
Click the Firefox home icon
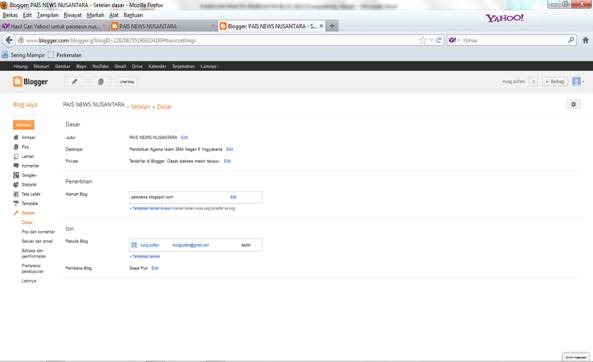click(585, 40)
